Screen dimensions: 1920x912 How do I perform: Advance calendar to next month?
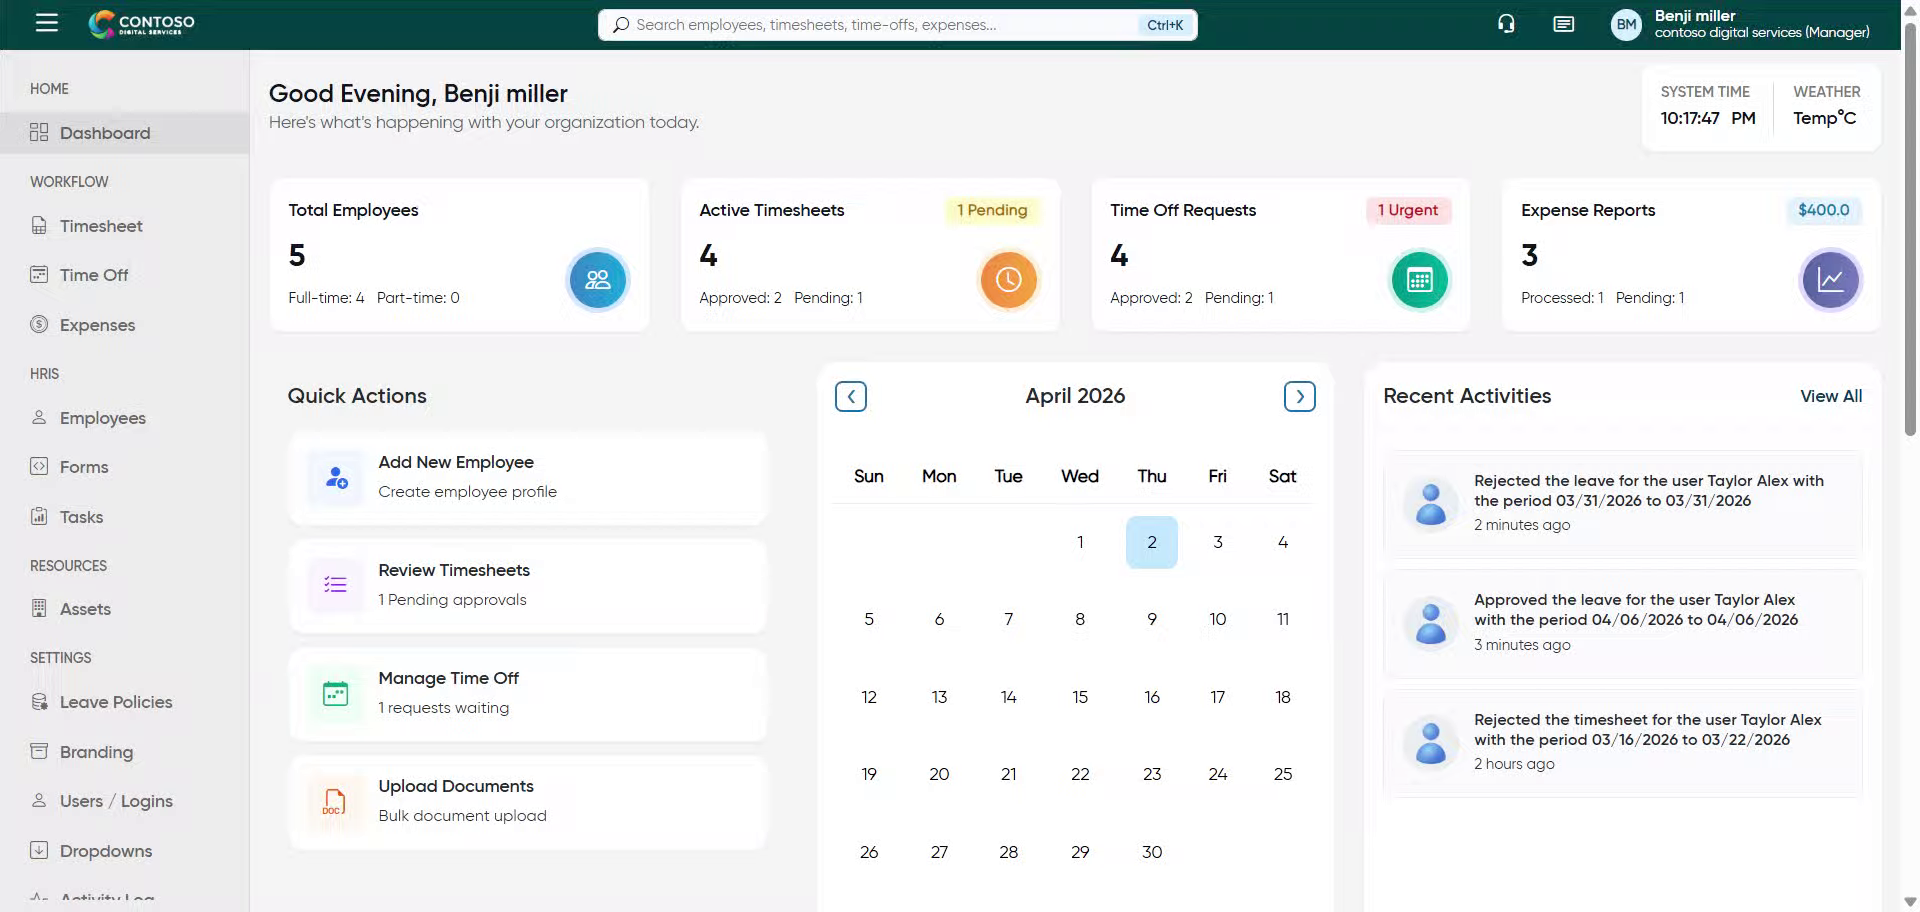click(1299, 397)
